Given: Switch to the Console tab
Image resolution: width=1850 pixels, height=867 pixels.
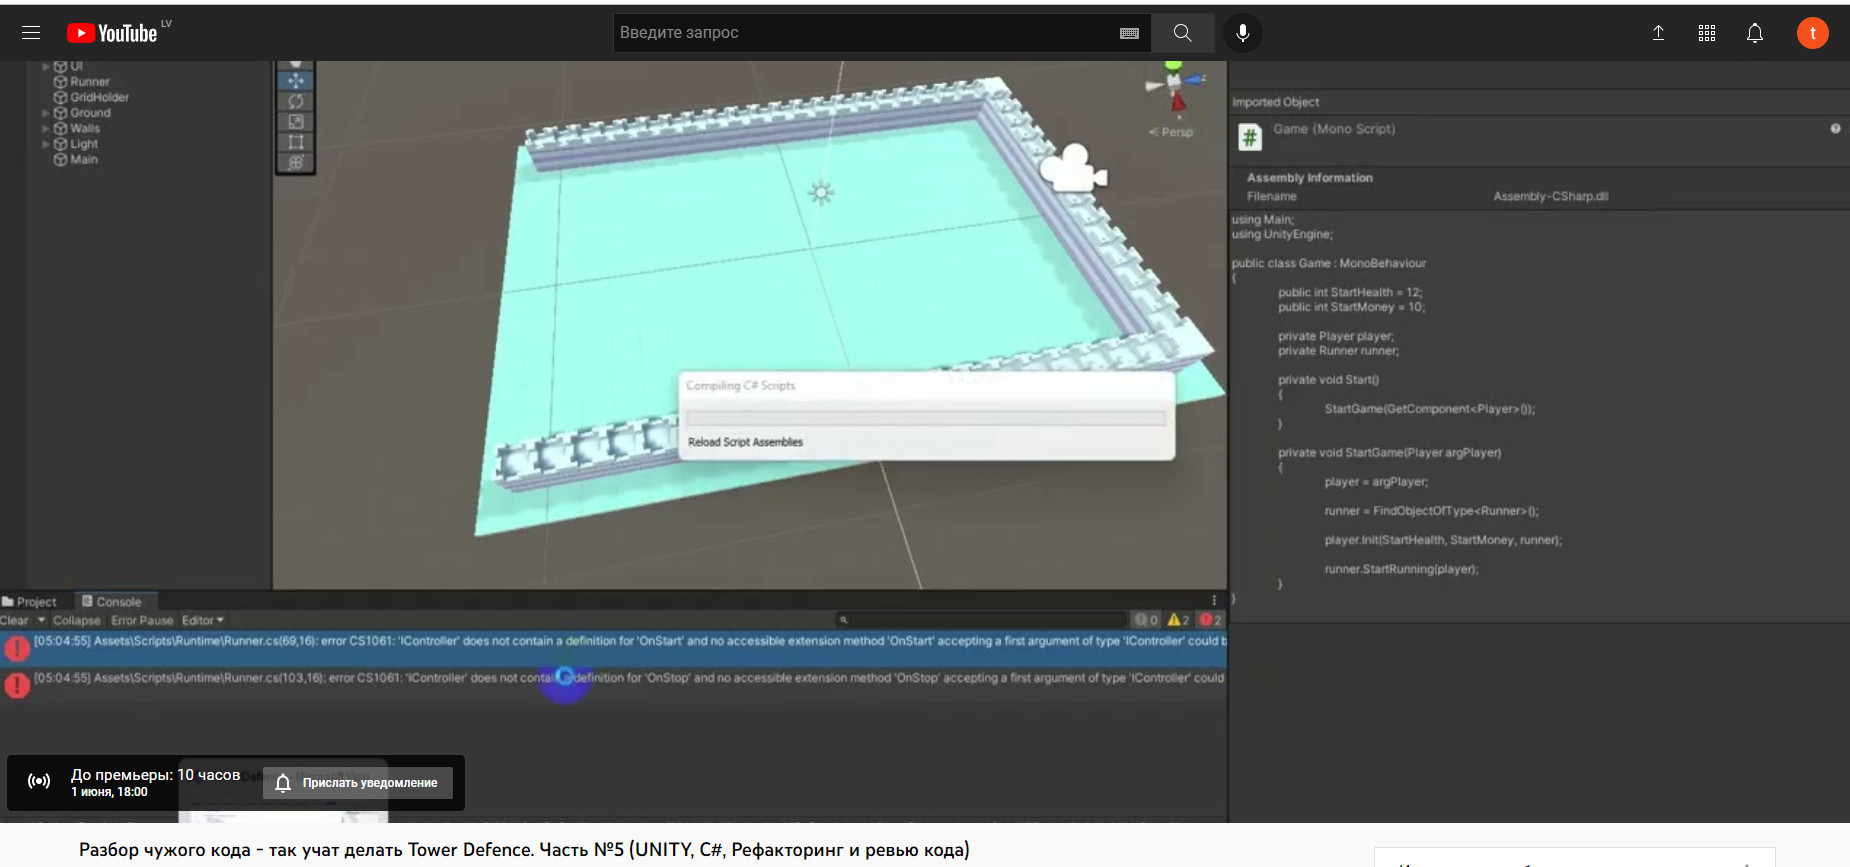Looking at the screenshot, I should (112, 602).
